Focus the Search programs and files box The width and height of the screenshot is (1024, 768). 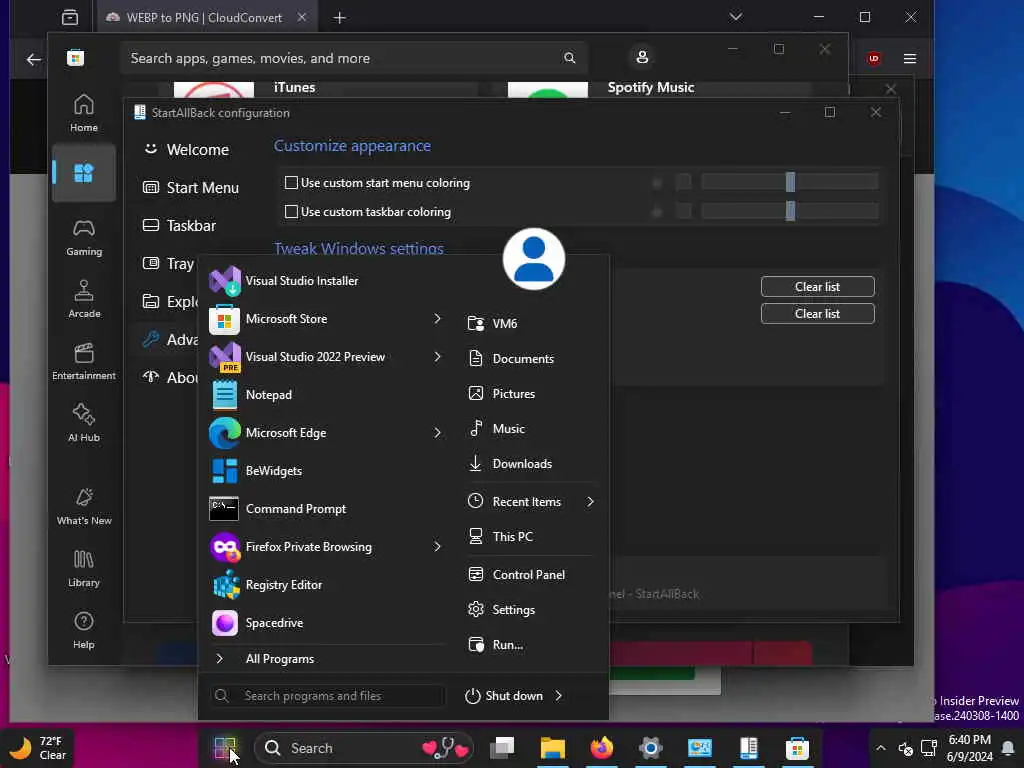[x=328, y=696]
